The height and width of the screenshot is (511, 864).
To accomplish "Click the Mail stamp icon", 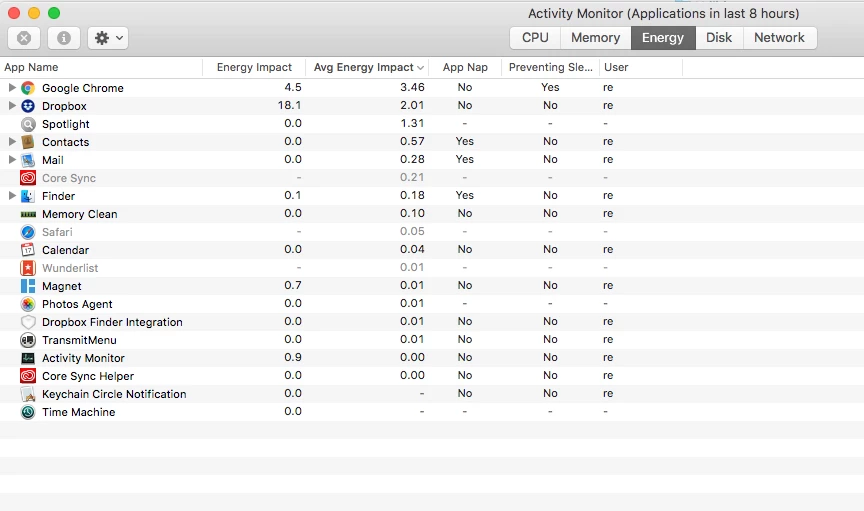I will 28,160.
